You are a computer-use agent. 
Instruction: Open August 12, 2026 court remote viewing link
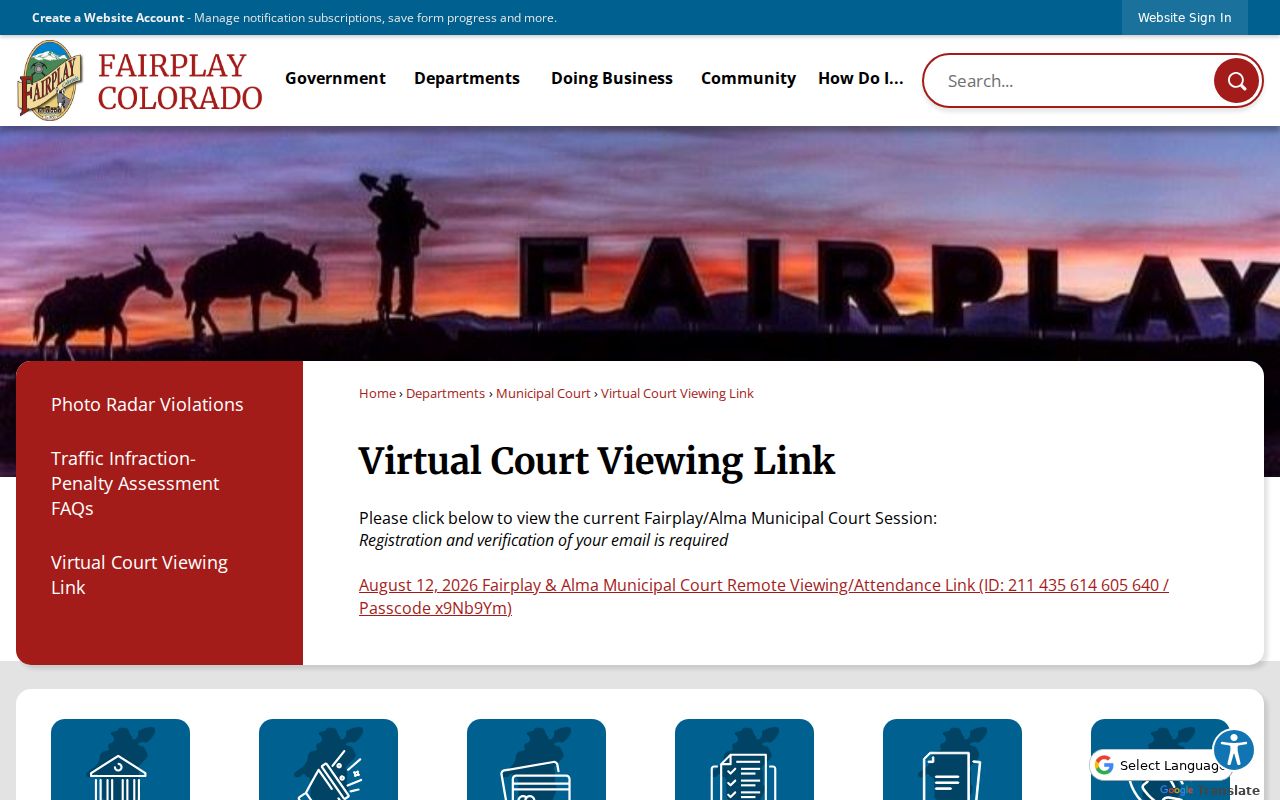[x=764, y=596]
